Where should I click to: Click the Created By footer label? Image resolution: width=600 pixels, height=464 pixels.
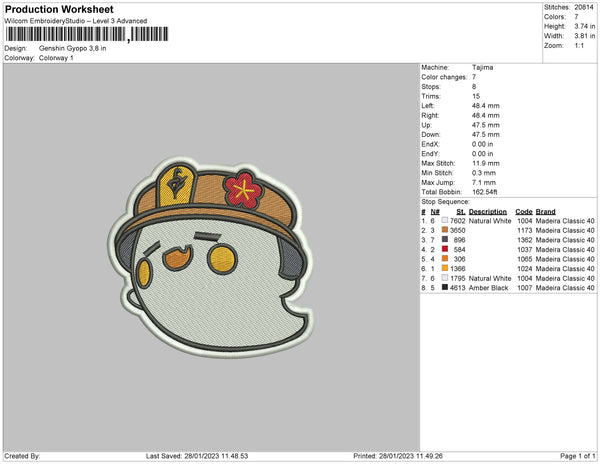22,456
